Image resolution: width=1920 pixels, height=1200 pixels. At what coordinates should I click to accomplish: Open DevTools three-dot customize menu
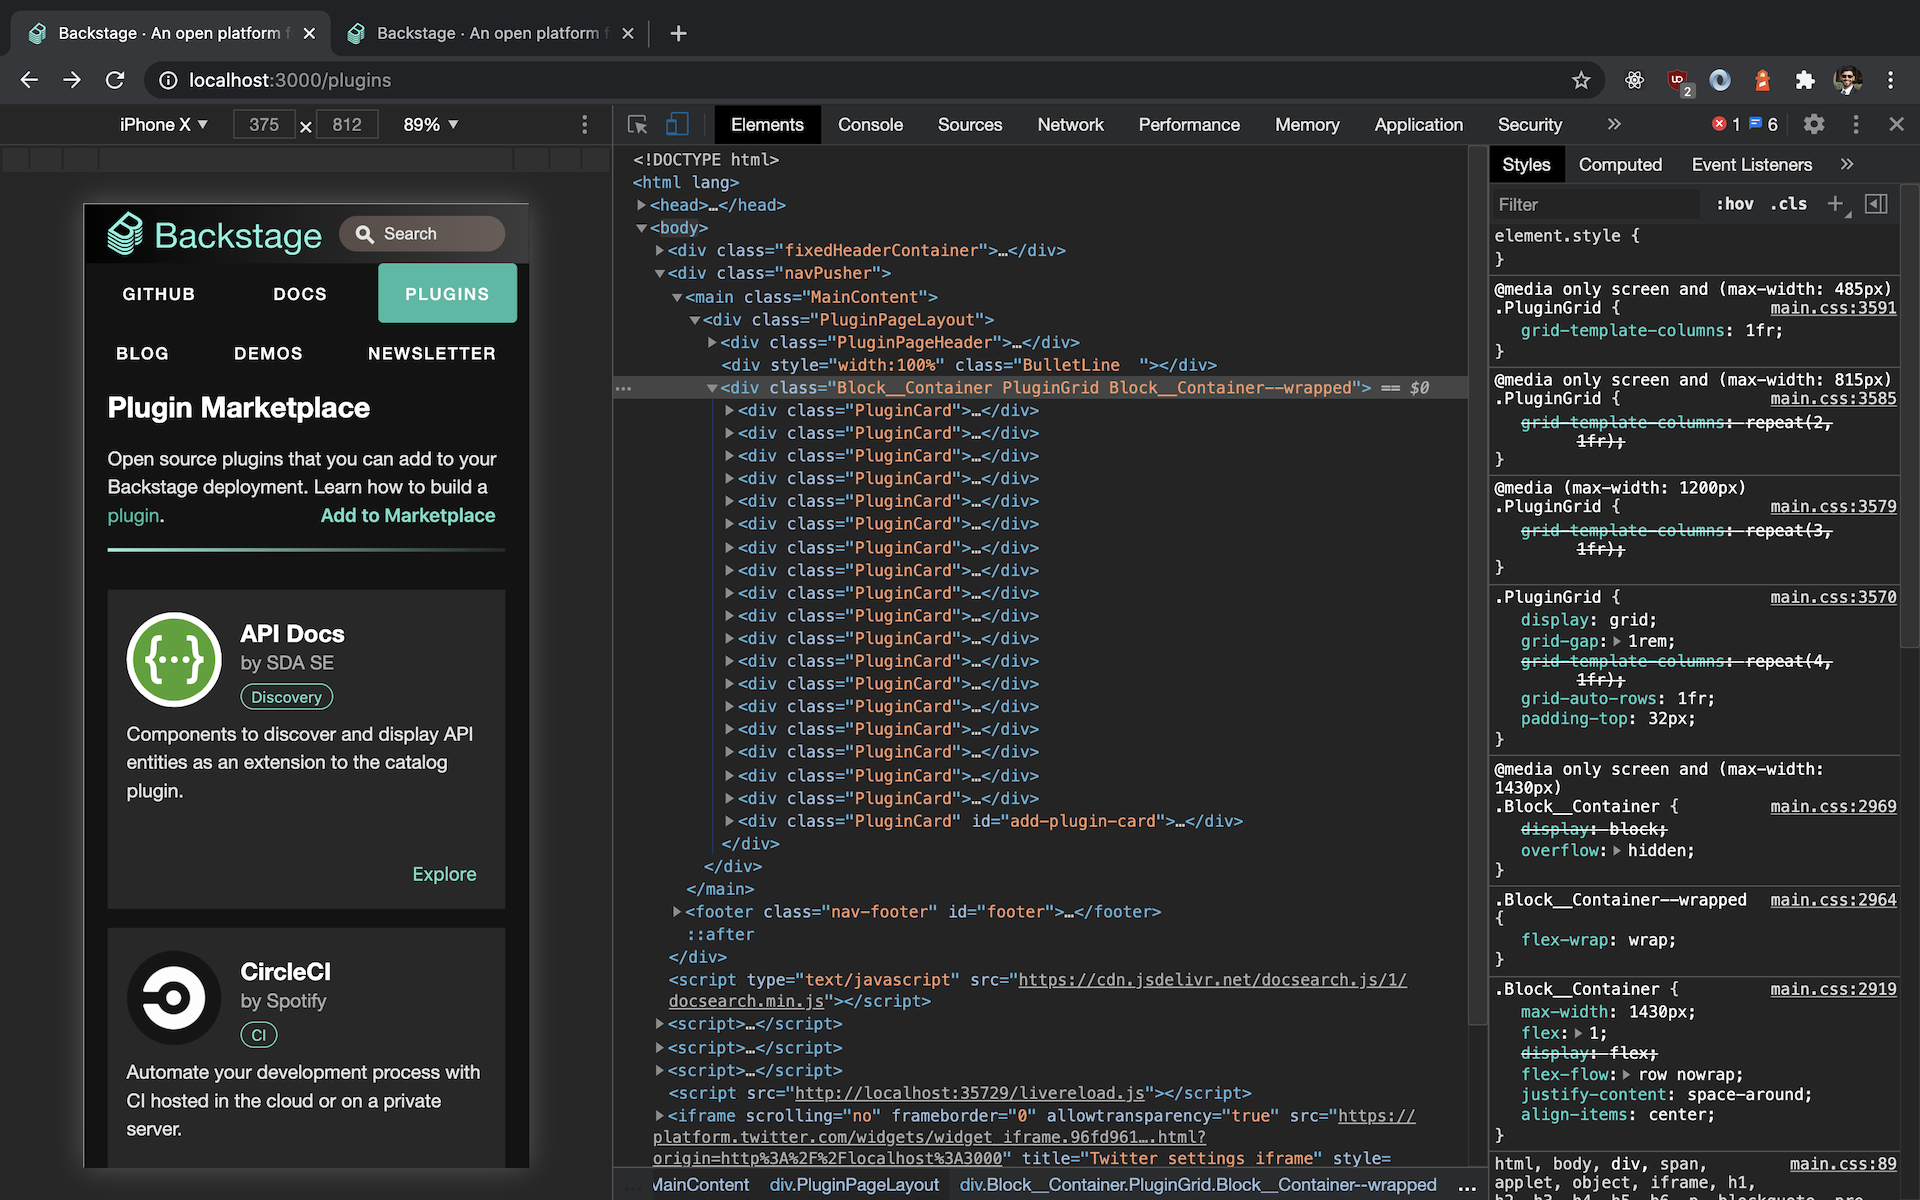click(x=1856, y=124)
